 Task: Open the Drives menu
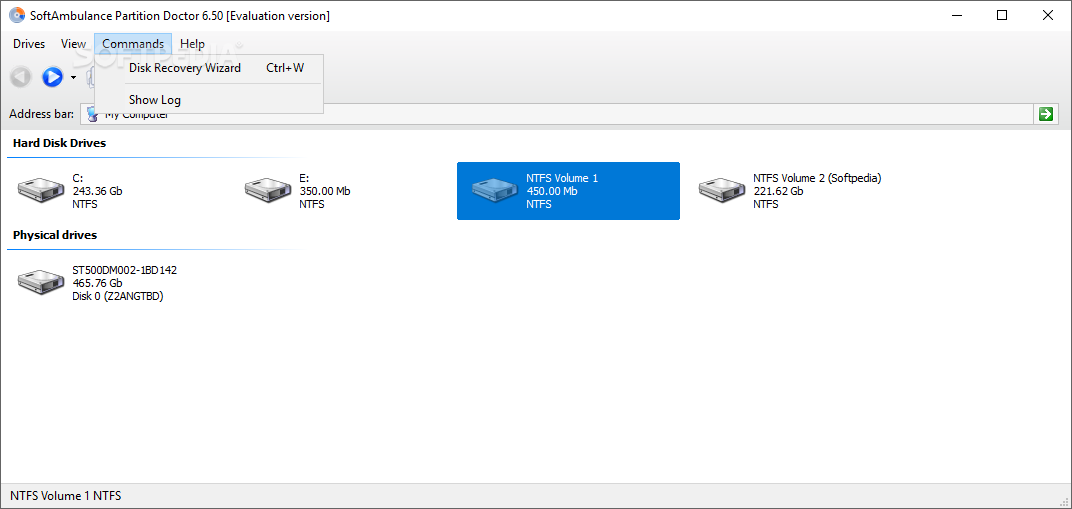[29, 44]
